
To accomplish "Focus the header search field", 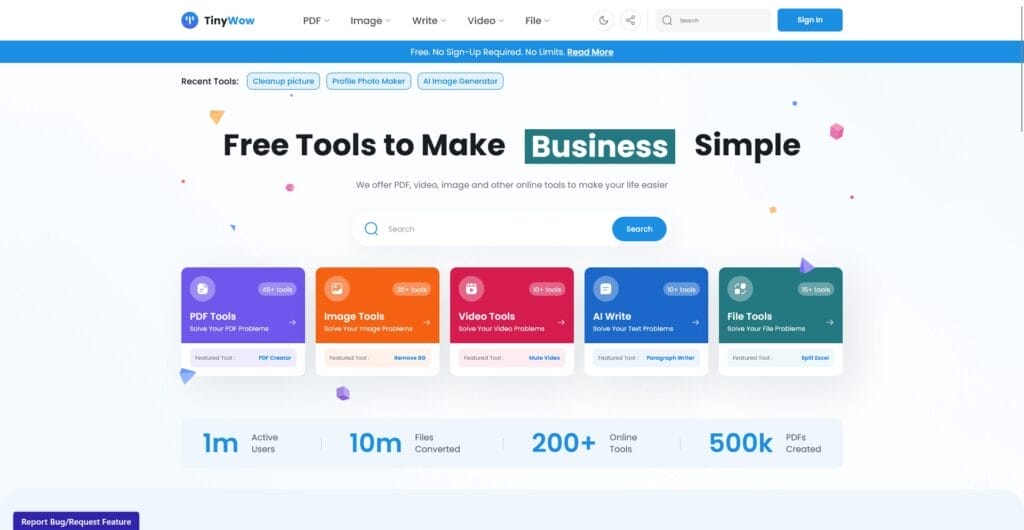I will point(713,20).
